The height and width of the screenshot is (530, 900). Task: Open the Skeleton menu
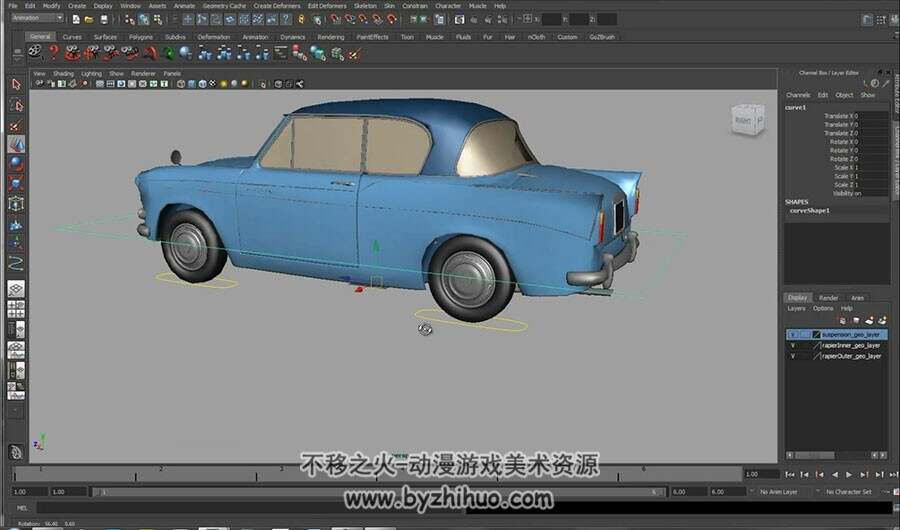(x=365, y=6)
